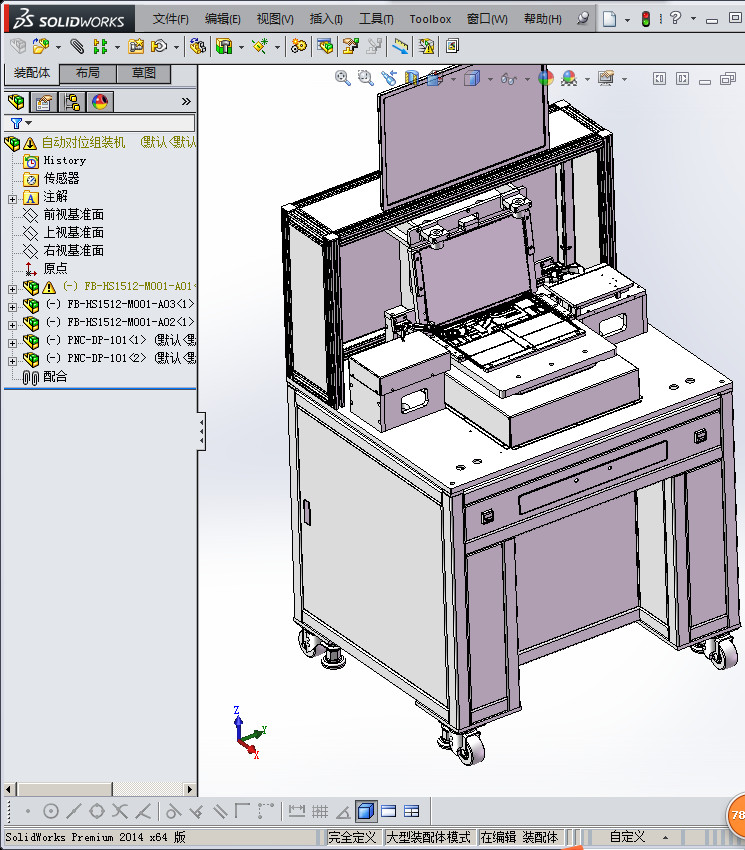
Task: Switch to the 草图 tab
Action: 144,73
